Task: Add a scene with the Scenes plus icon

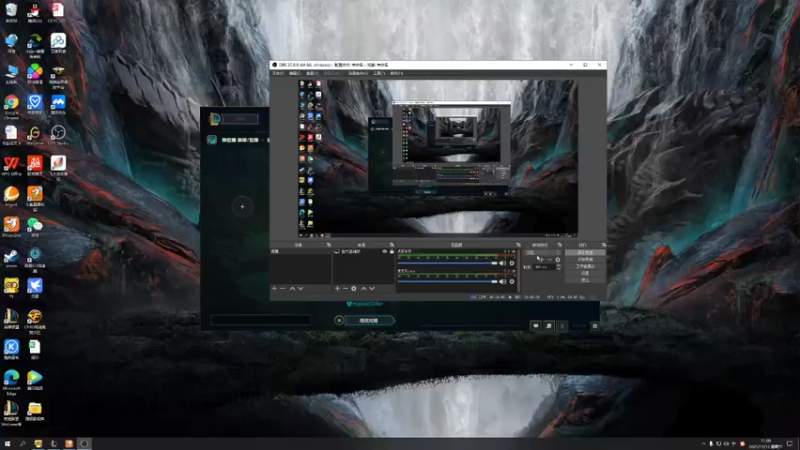Action: 274,289
